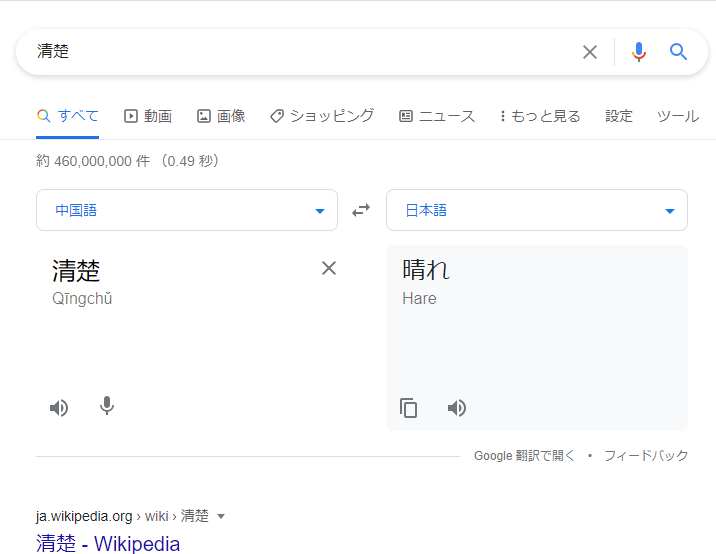The width and height of the screenshot is (716, 554).
Task: Use microphone input for translation source
Action: [107, 406]
